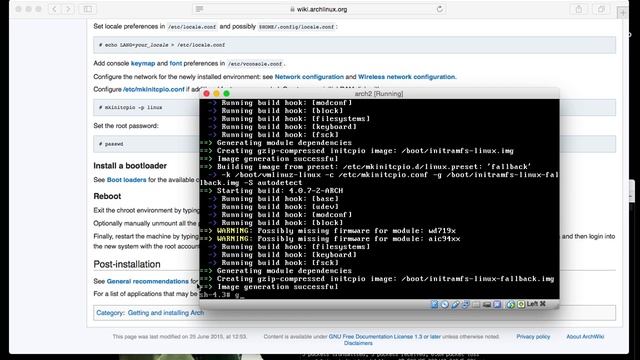This screenshot has width=640, height=360.
Task: Open Reader view icon in address bar
Action: click(x=199, y=9)
